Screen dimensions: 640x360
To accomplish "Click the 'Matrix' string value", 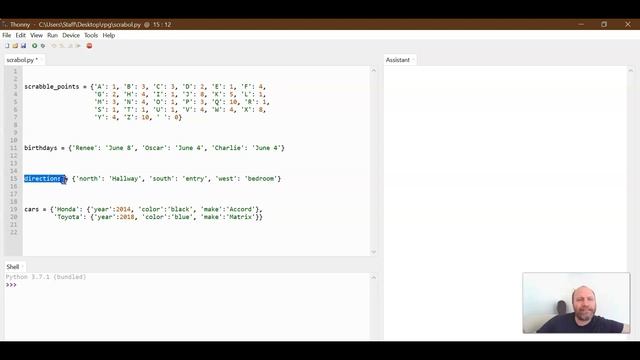I will coord(240,217).
